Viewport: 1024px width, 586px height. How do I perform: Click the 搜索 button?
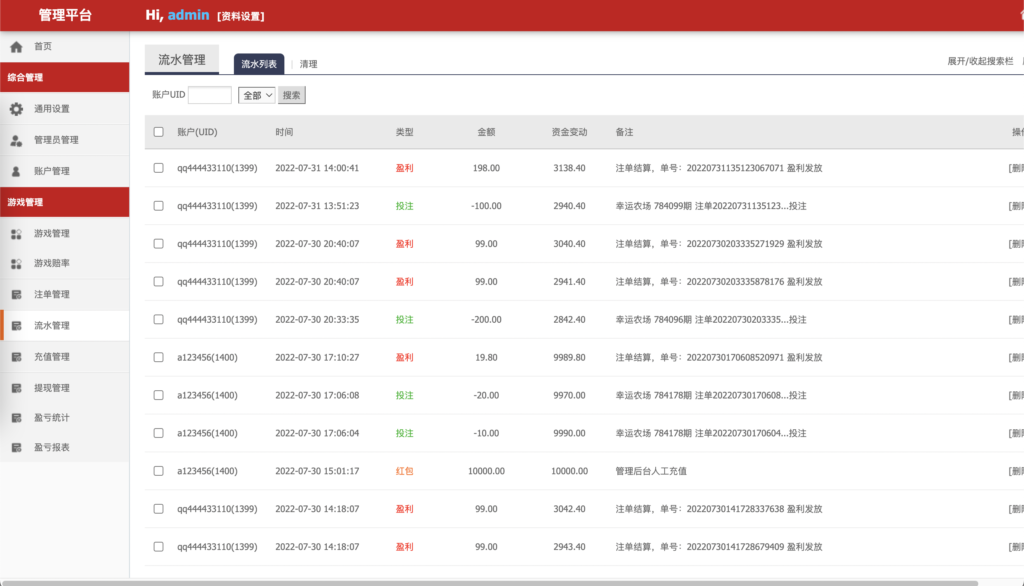pos(291,95)
